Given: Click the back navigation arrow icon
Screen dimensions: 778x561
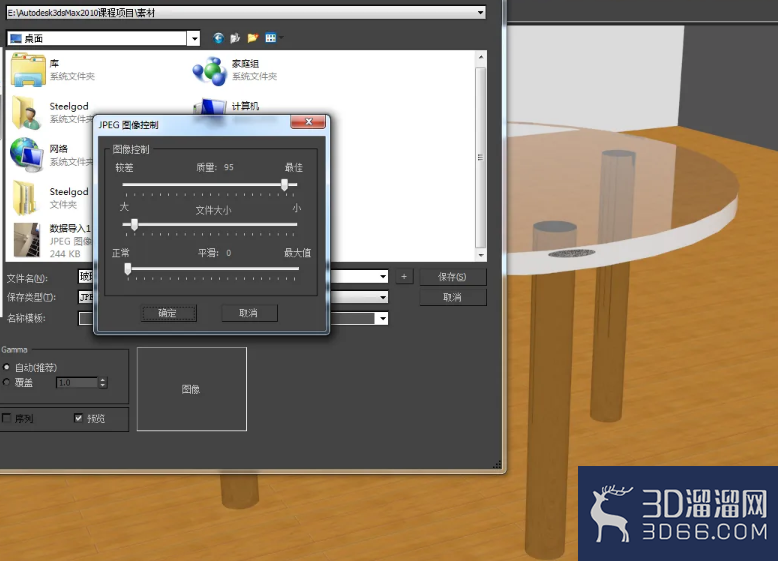Looking at the screenshot, I should point(218,38).
